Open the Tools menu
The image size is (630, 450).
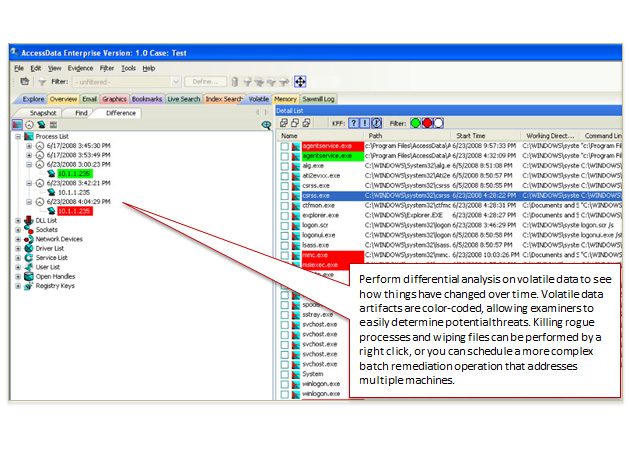coord(128,68)
